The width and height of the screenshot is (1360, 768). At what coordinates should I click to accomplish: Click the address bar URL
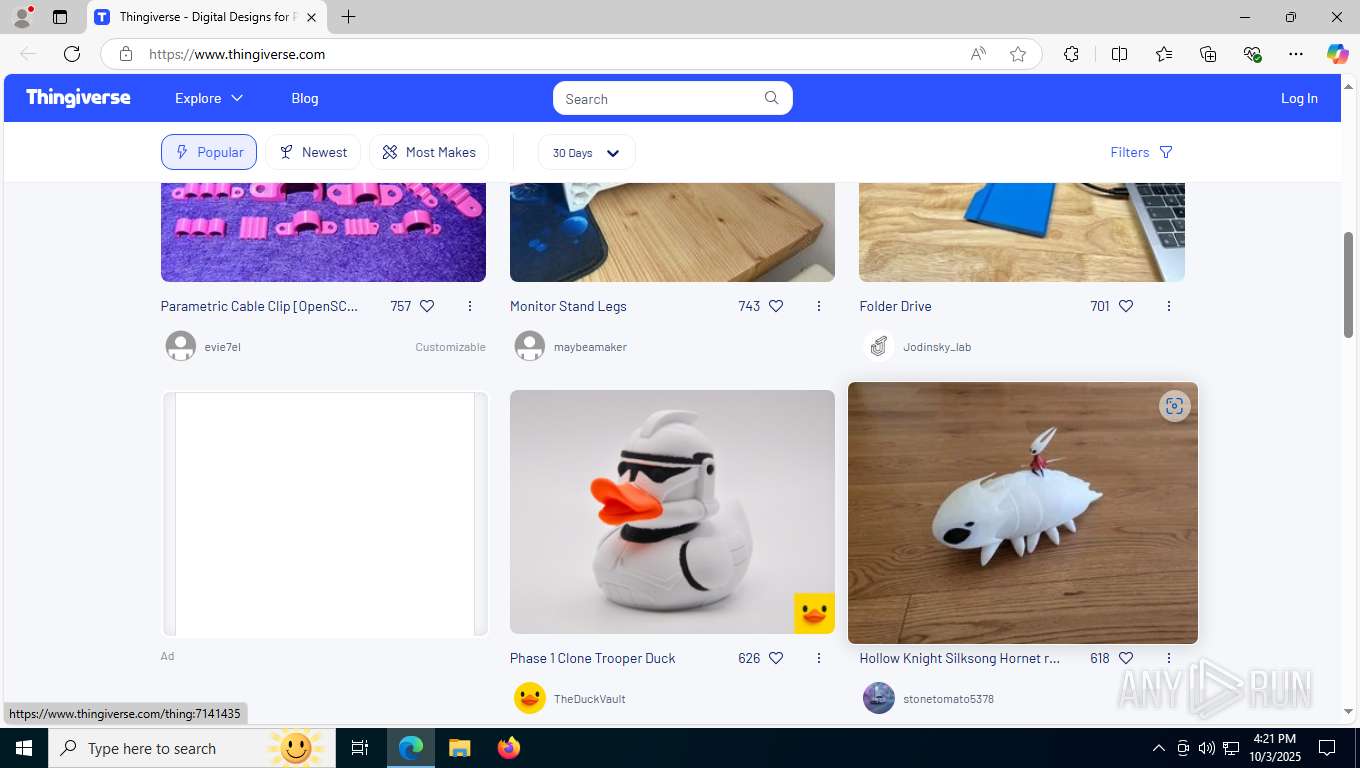[237, 54]
